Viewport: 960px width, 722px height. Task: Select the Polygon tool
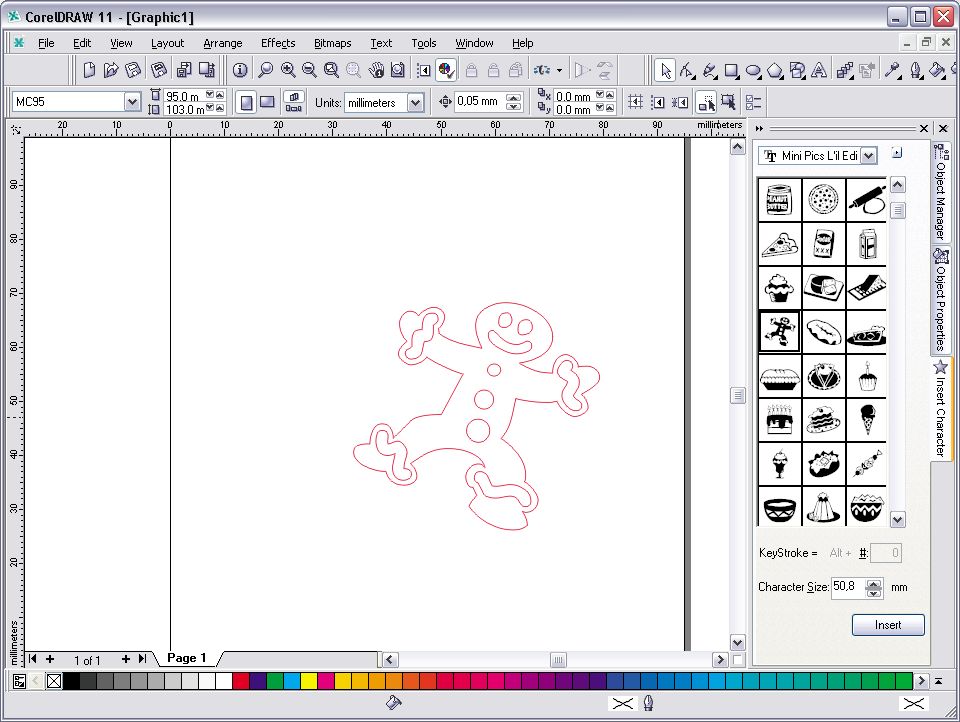[776, 70]
